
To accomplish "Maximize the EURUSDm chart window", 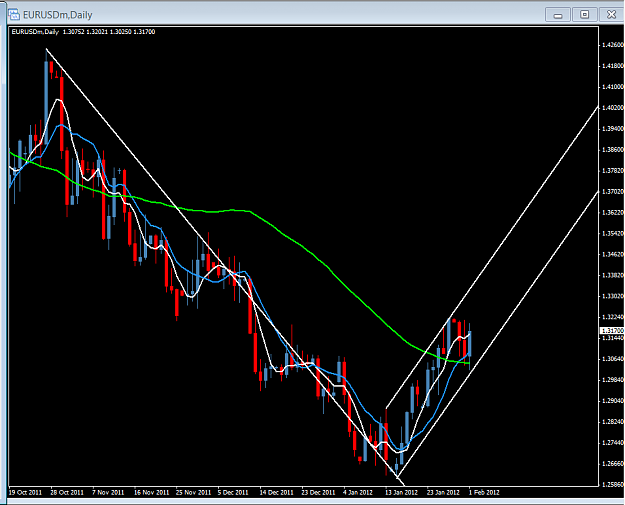I will pos(584,15).
